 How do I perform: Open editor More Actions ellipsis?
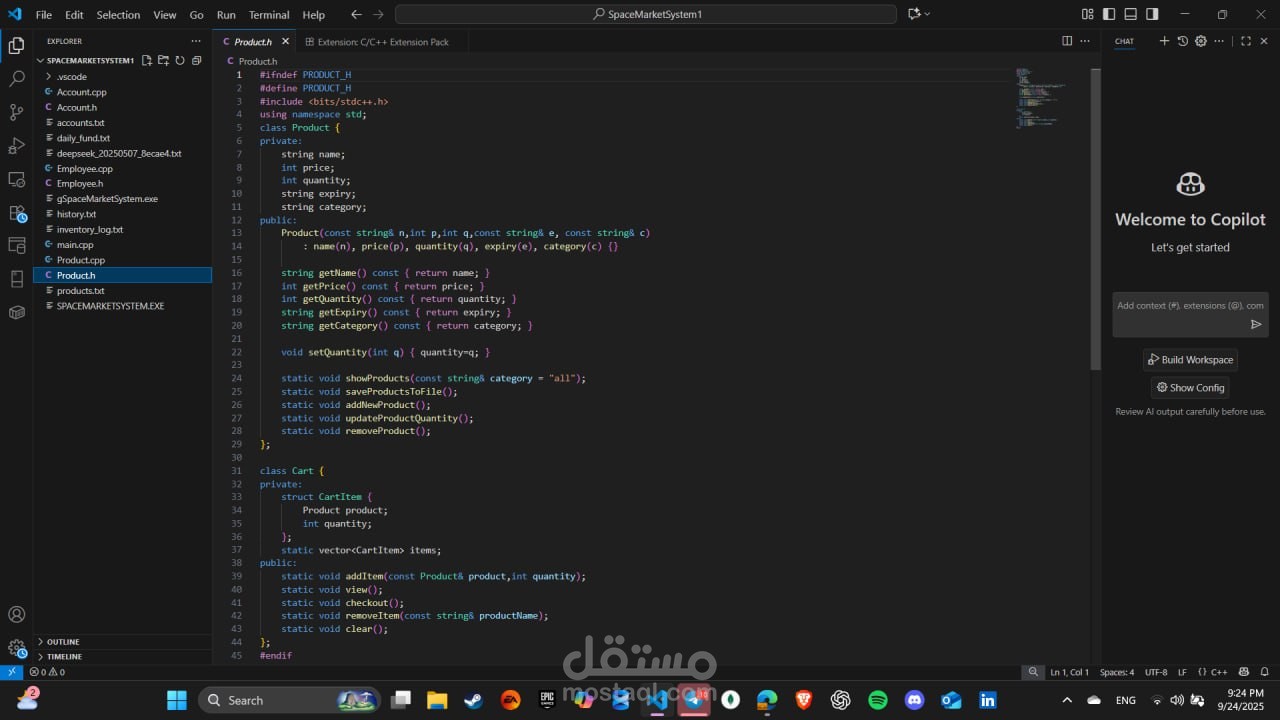pyautogui.click(x=1085, y=41)
